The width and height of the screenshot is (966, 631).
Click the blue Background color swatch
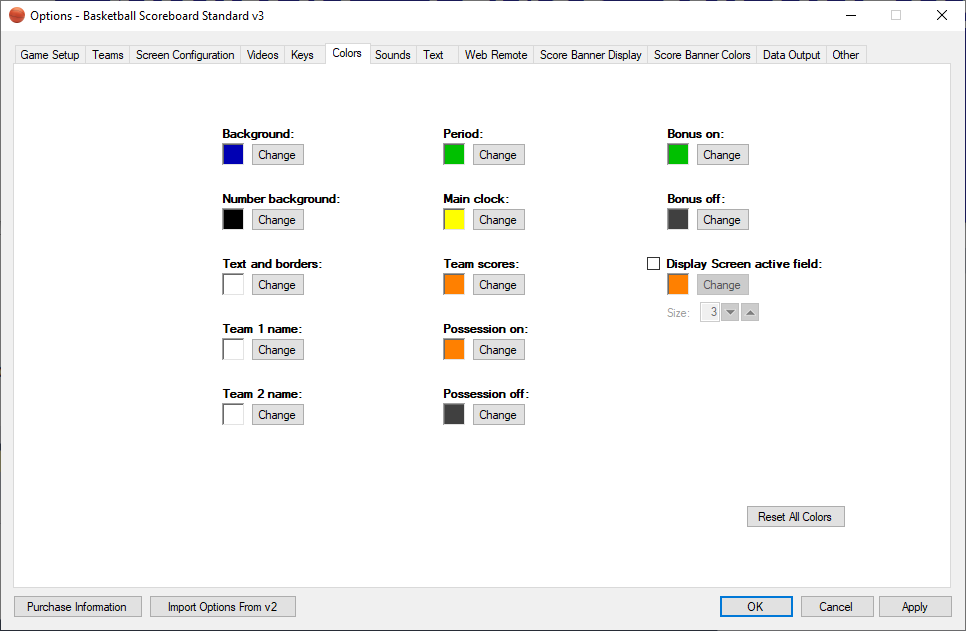[x=233, y=155]
